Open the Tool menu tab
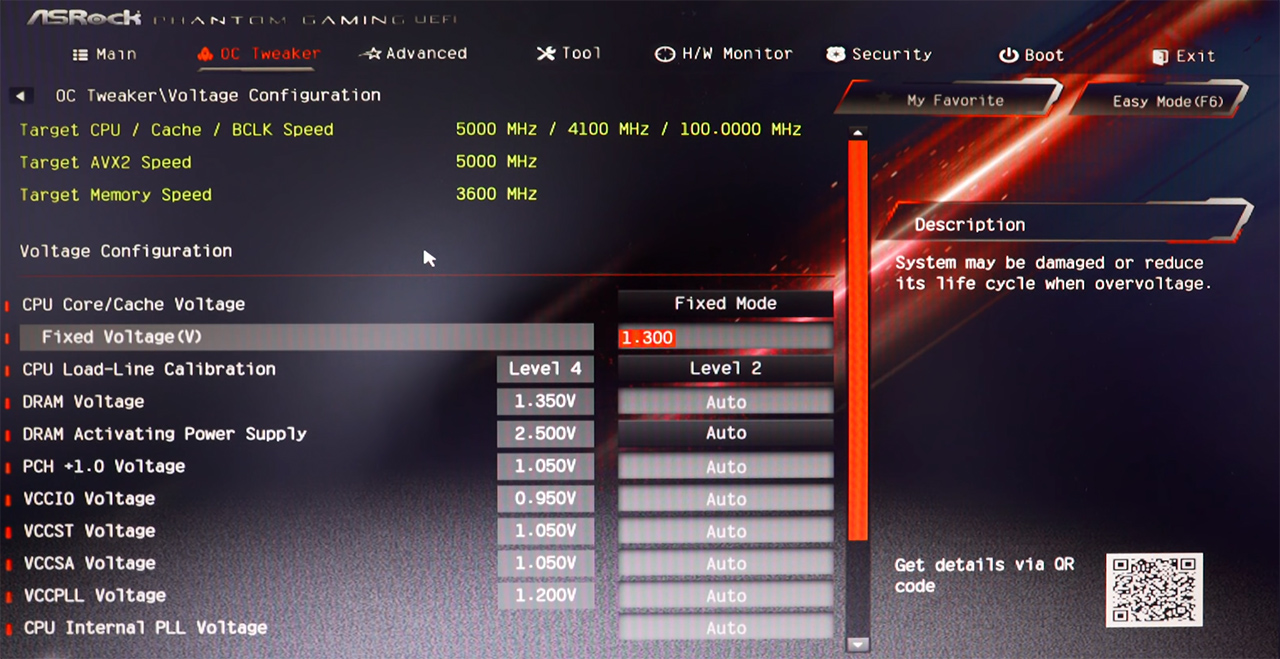The height and width of the screenshot is (659, 1280). click(569, 54)
